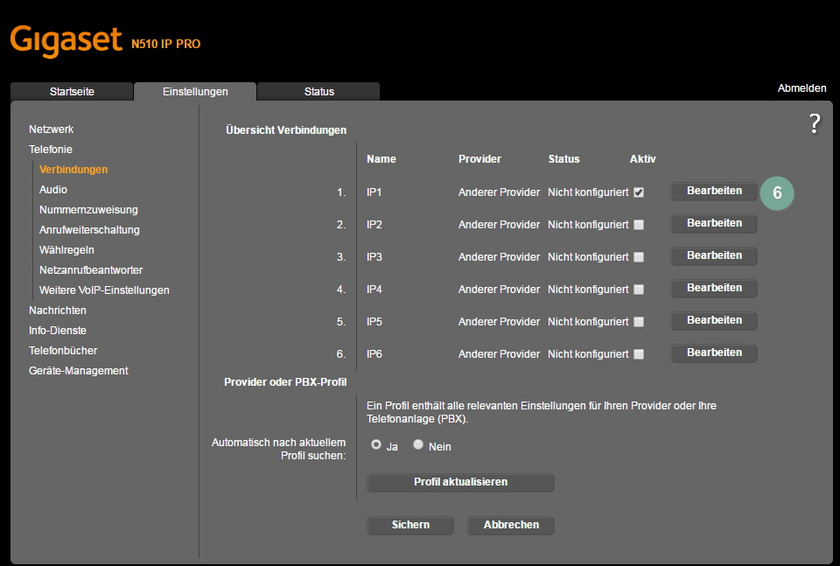
Task: Select the Nein radio button
Action: 419,445
